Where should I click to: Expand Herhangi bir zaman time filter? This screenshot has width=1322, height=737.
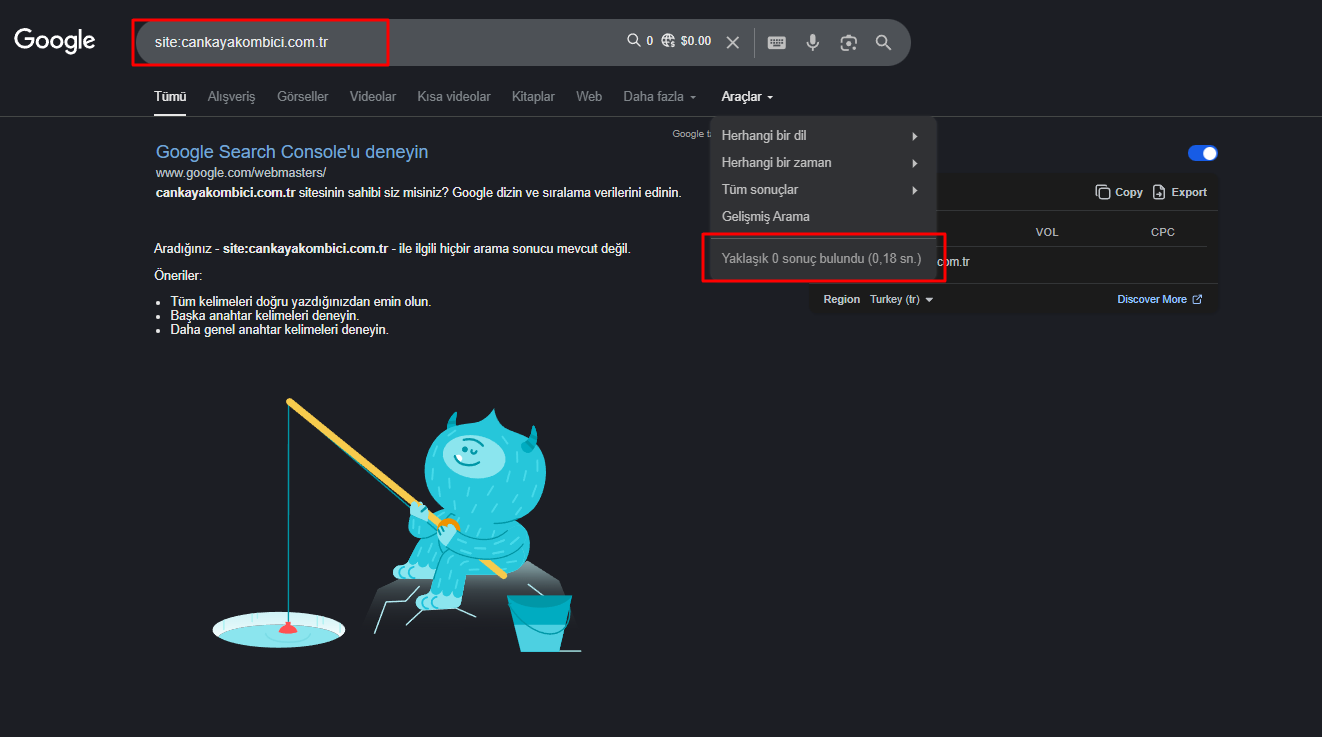pyautogui.click(x=823, y=163)
